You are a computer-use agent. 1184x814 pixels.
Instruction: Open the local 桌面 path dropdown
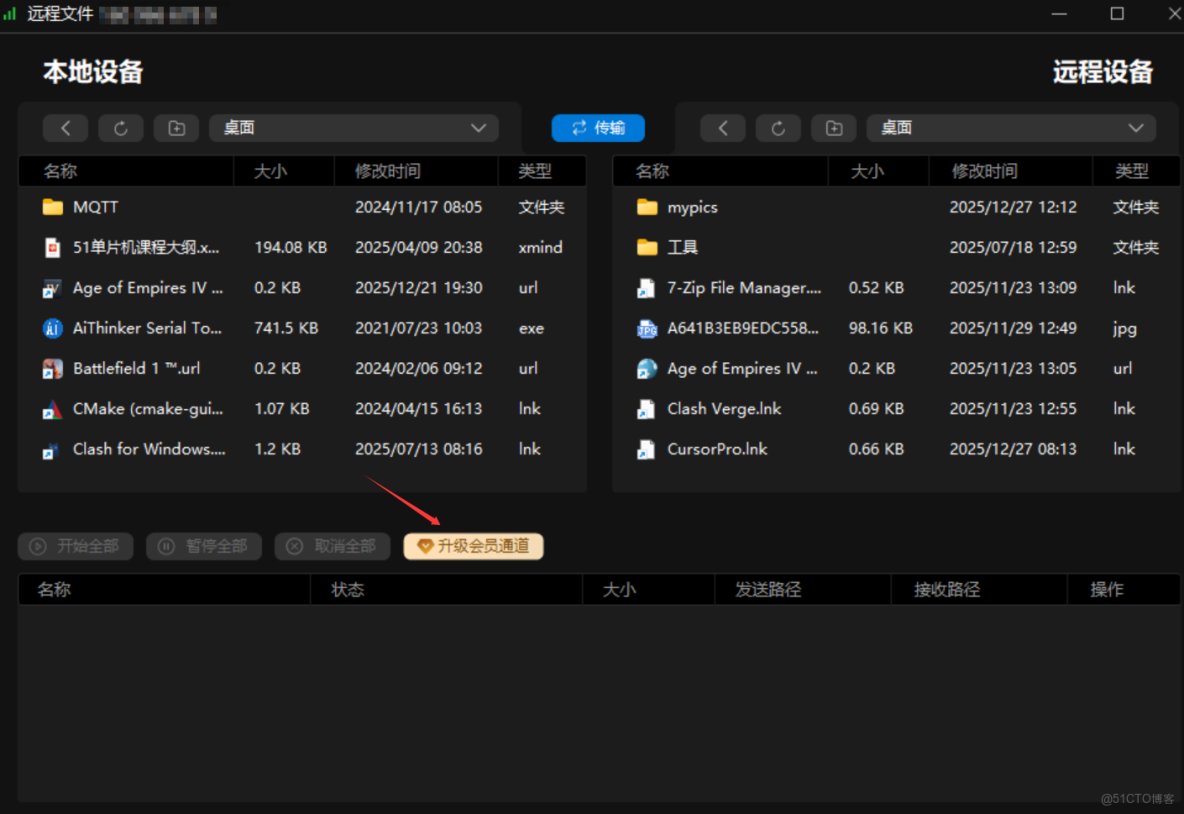[478, 128]
